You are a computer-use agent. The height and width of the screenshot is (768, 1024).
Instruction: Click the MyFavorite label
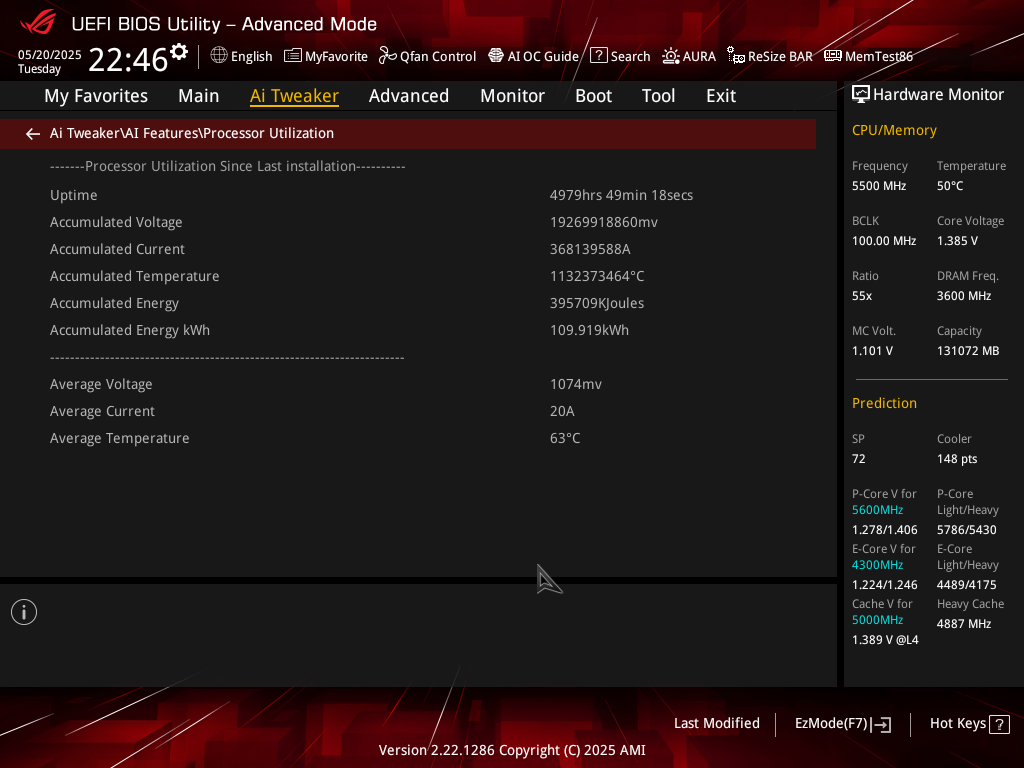coord(336,56)
